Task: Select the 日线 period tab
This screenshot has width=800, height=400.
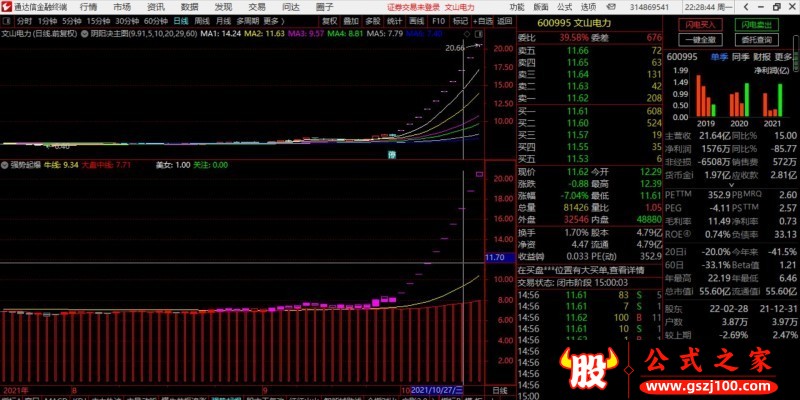Action: (181, 21)
